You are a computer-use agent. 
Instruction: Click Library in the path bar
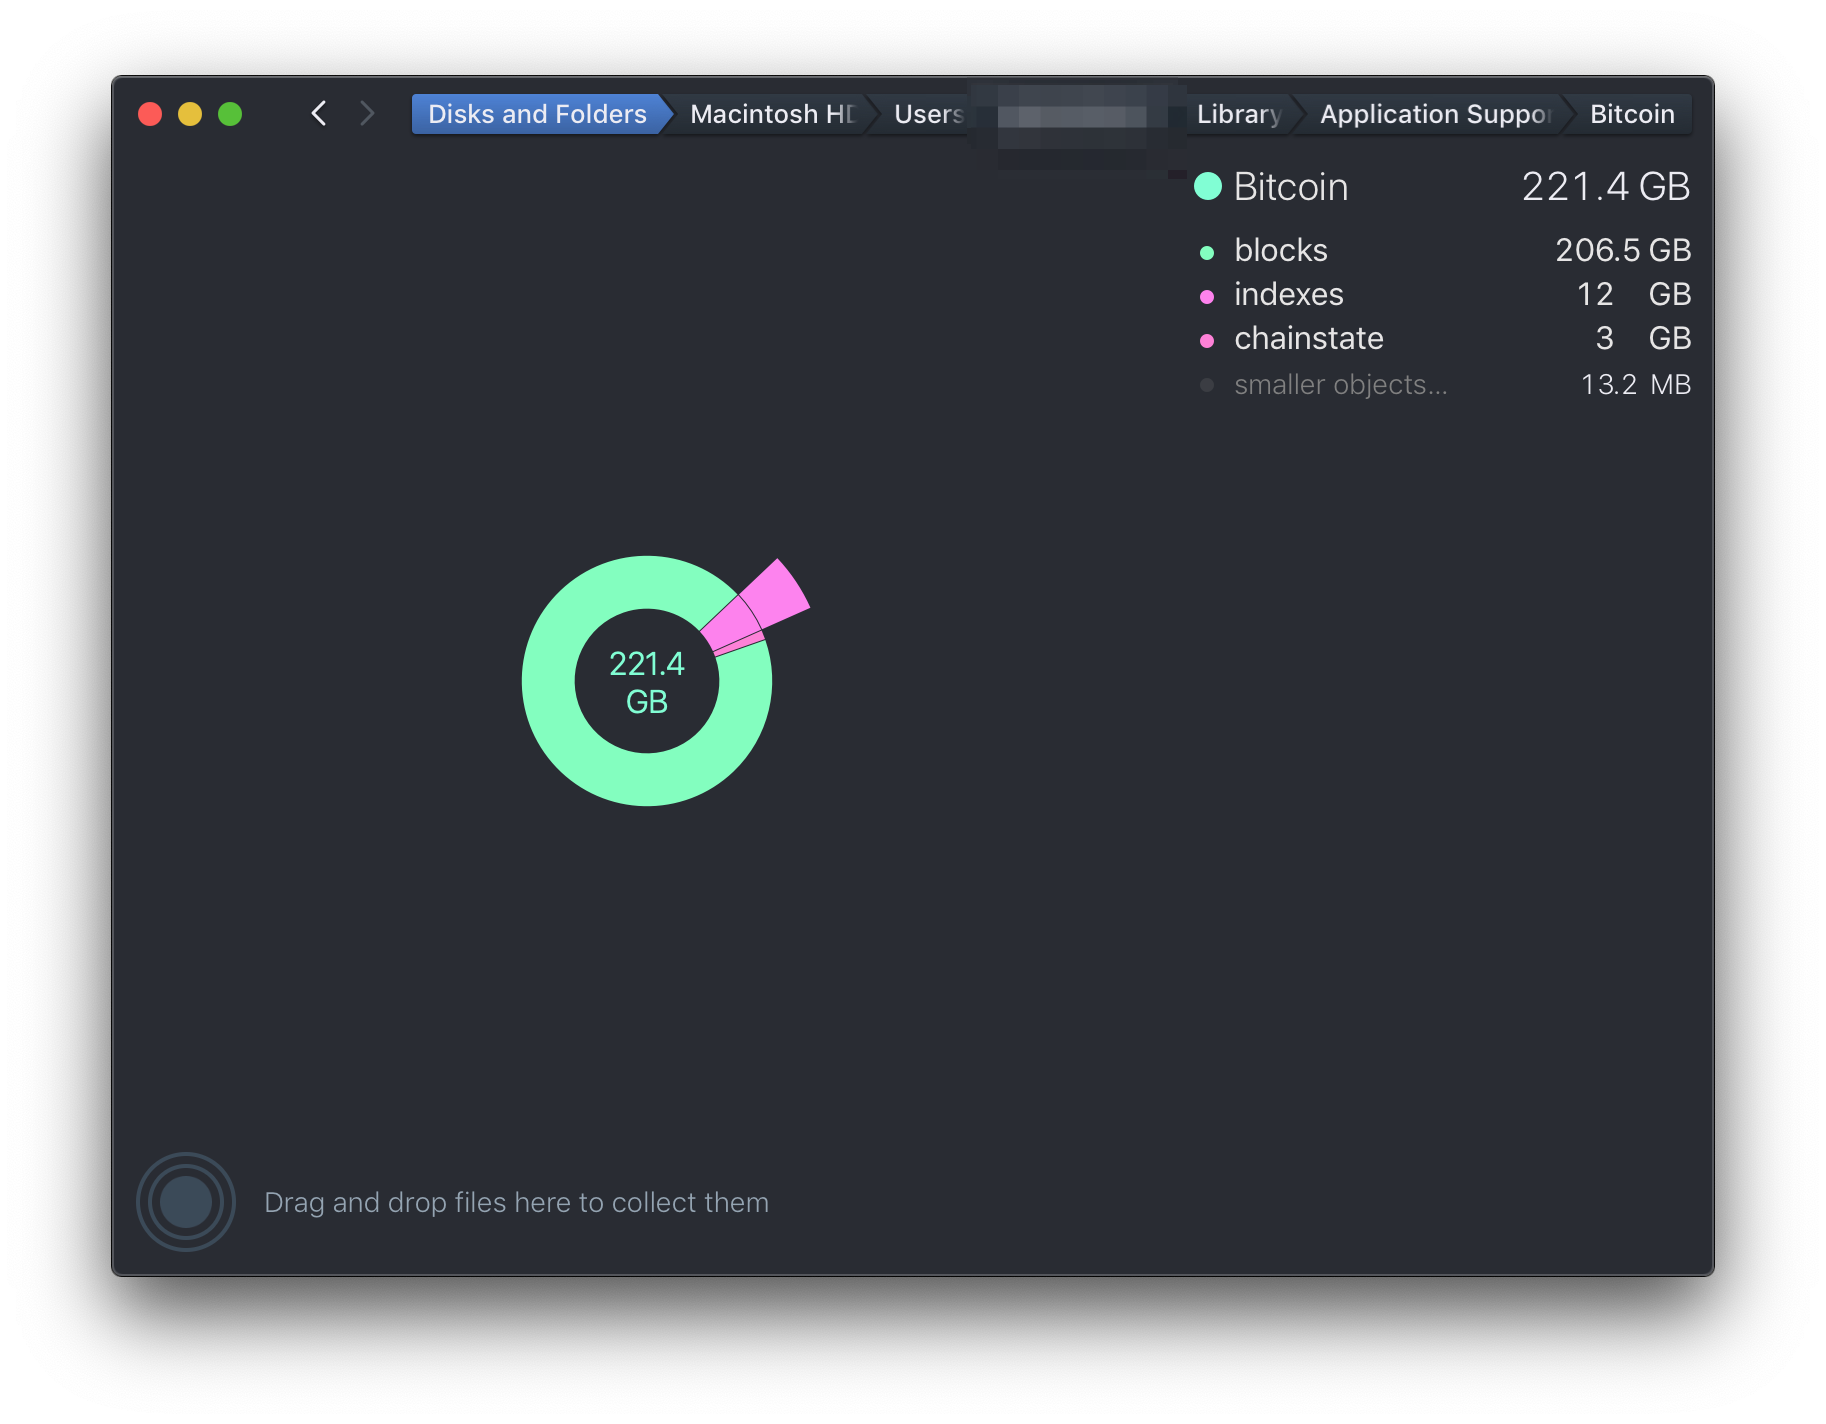(1238, 113)
